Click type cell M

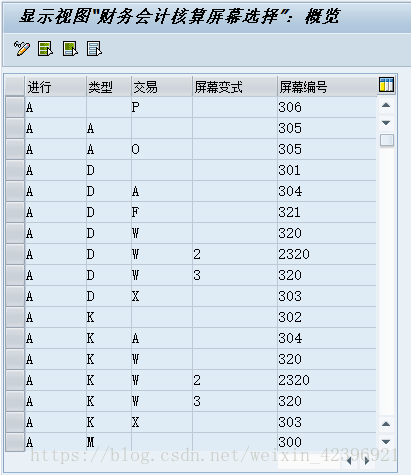109,442
